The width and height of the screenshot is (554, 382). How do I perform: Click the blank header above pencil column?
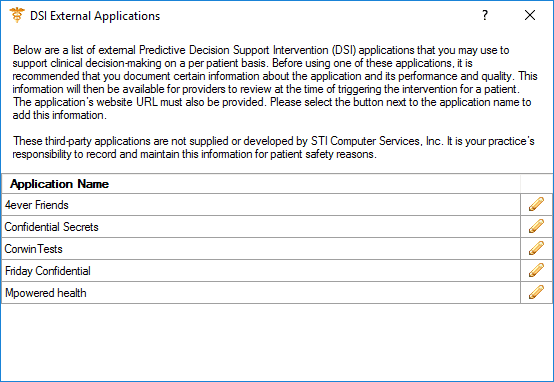pyautogui.click(x=536, y=184)
